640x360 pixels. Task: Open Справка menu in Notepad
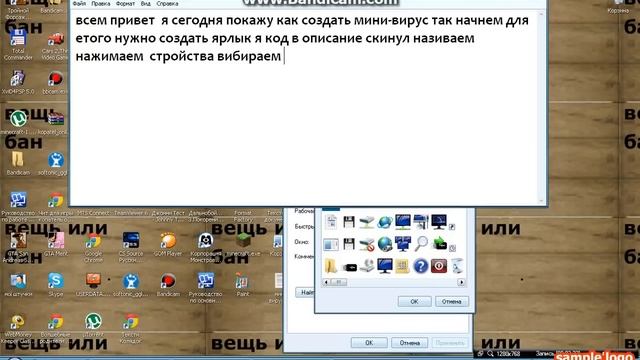[167, 3]
